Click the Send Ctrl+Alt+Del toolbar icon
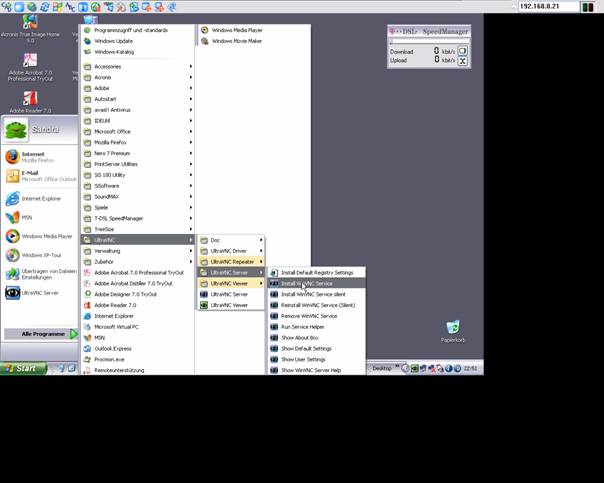 point(7,7)
